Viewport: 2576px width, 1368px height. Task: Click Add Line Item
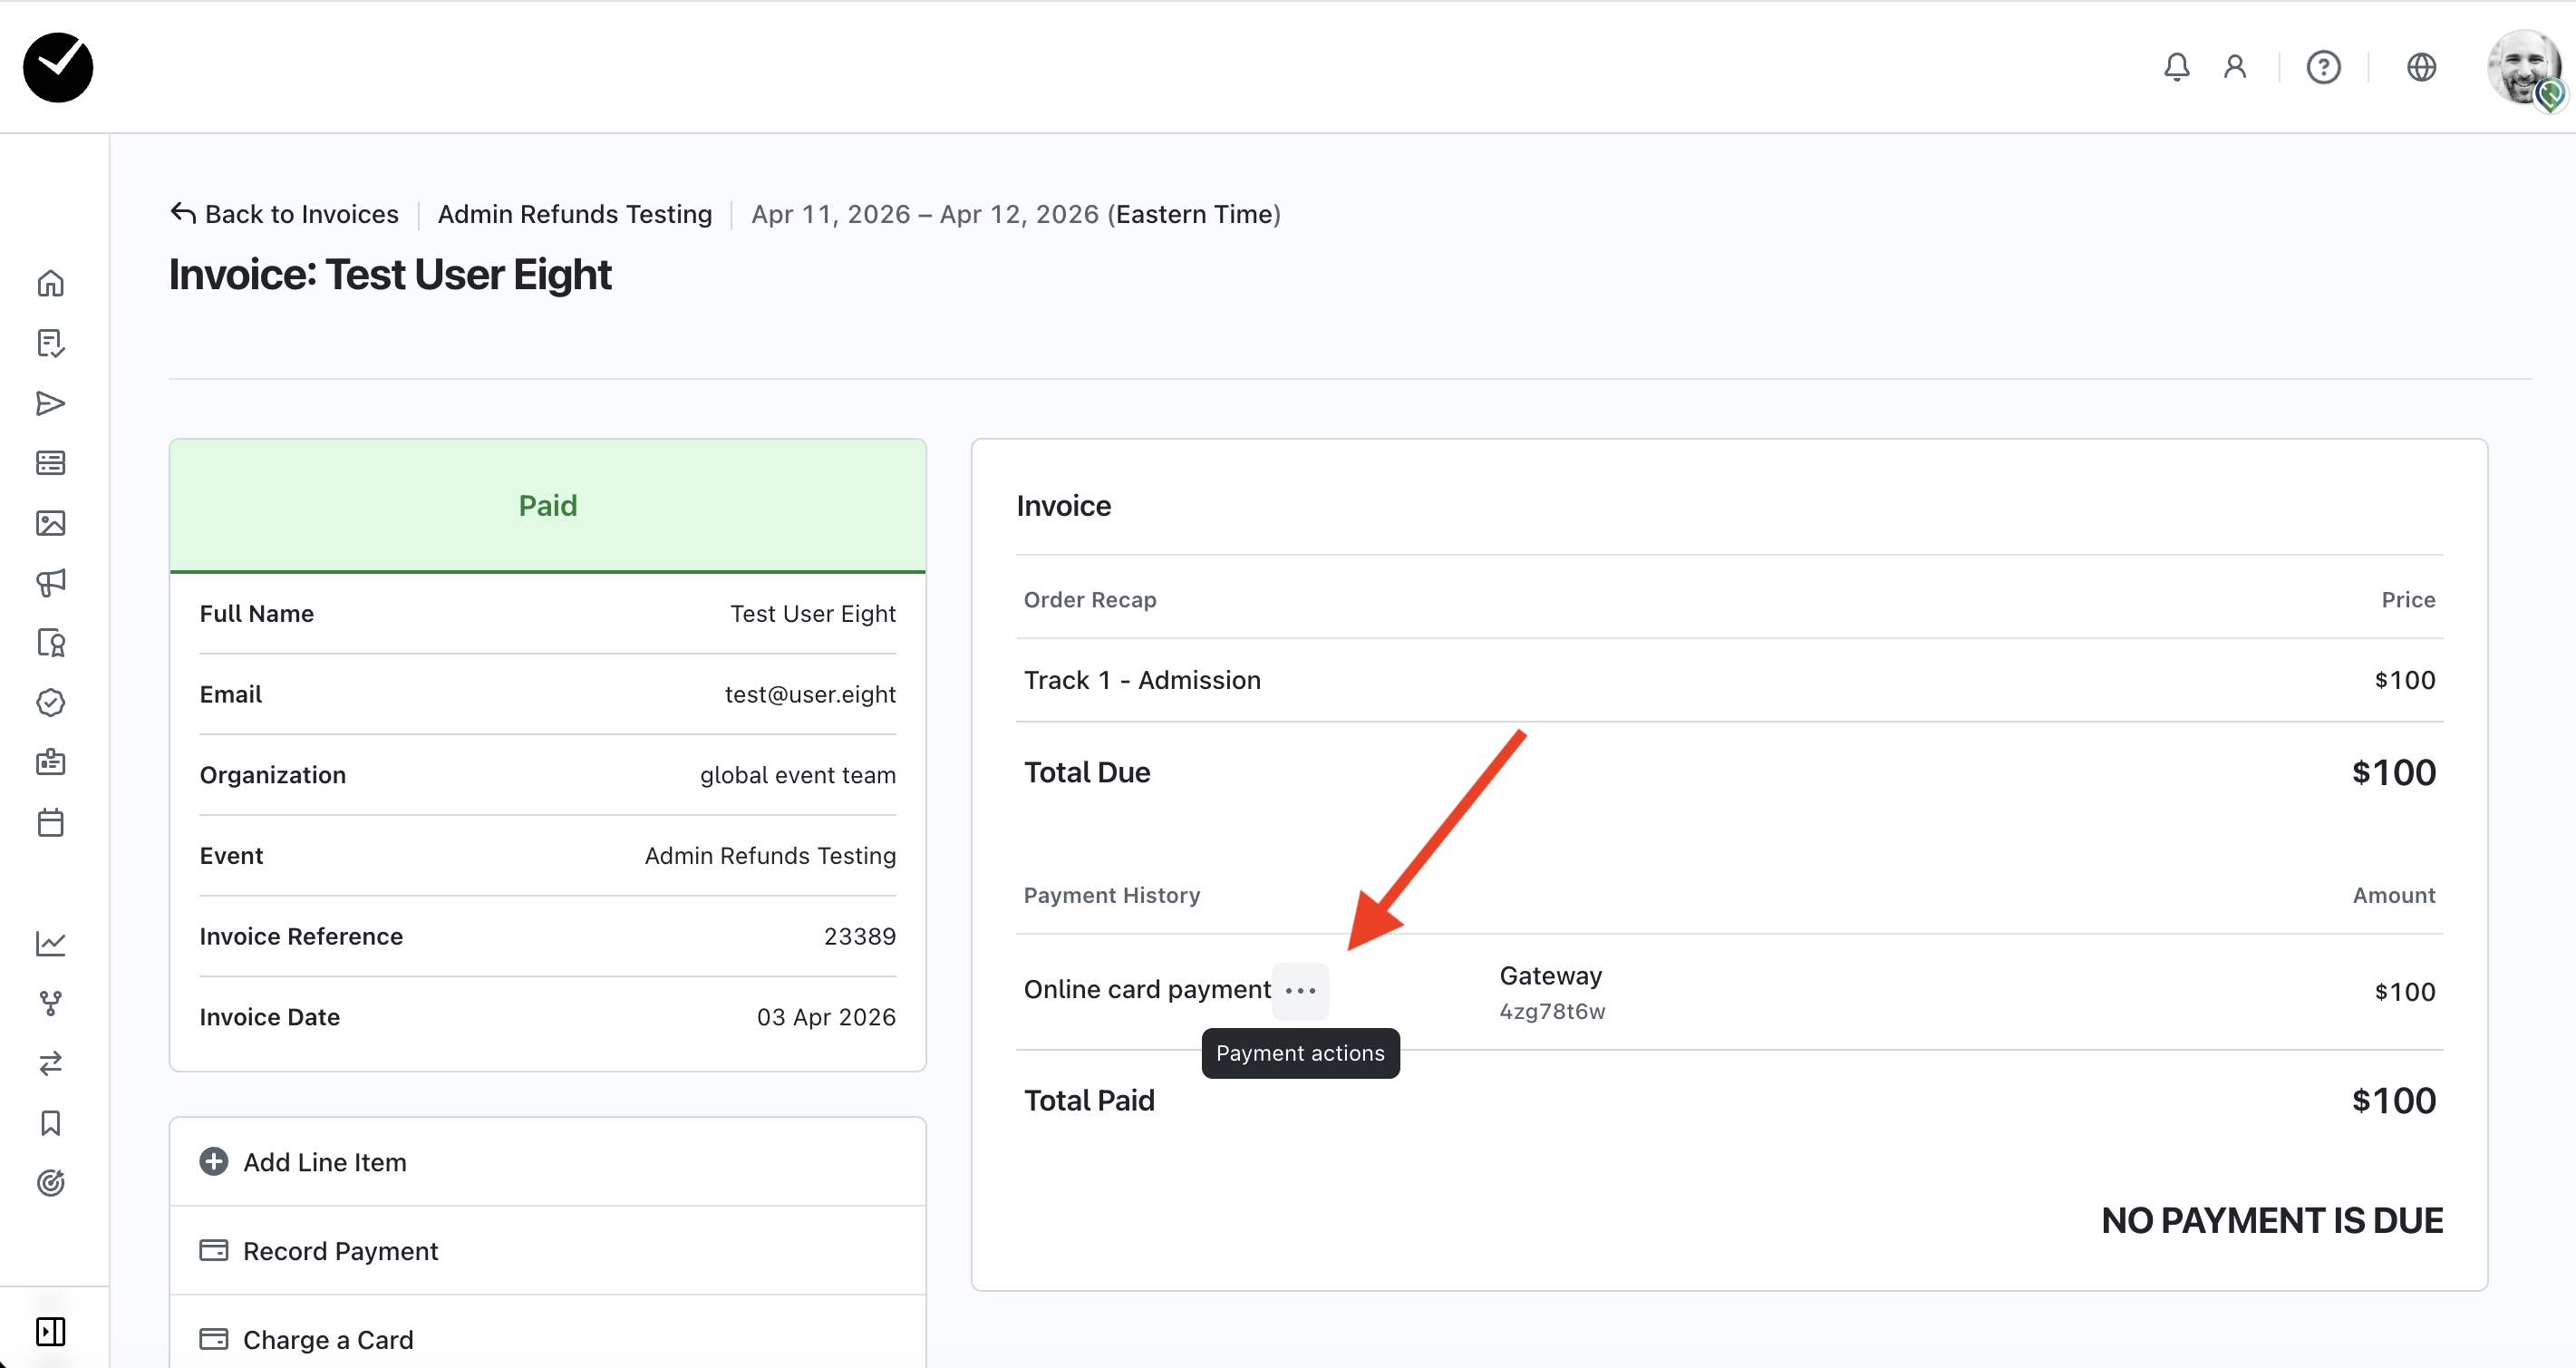[324, 1162]
